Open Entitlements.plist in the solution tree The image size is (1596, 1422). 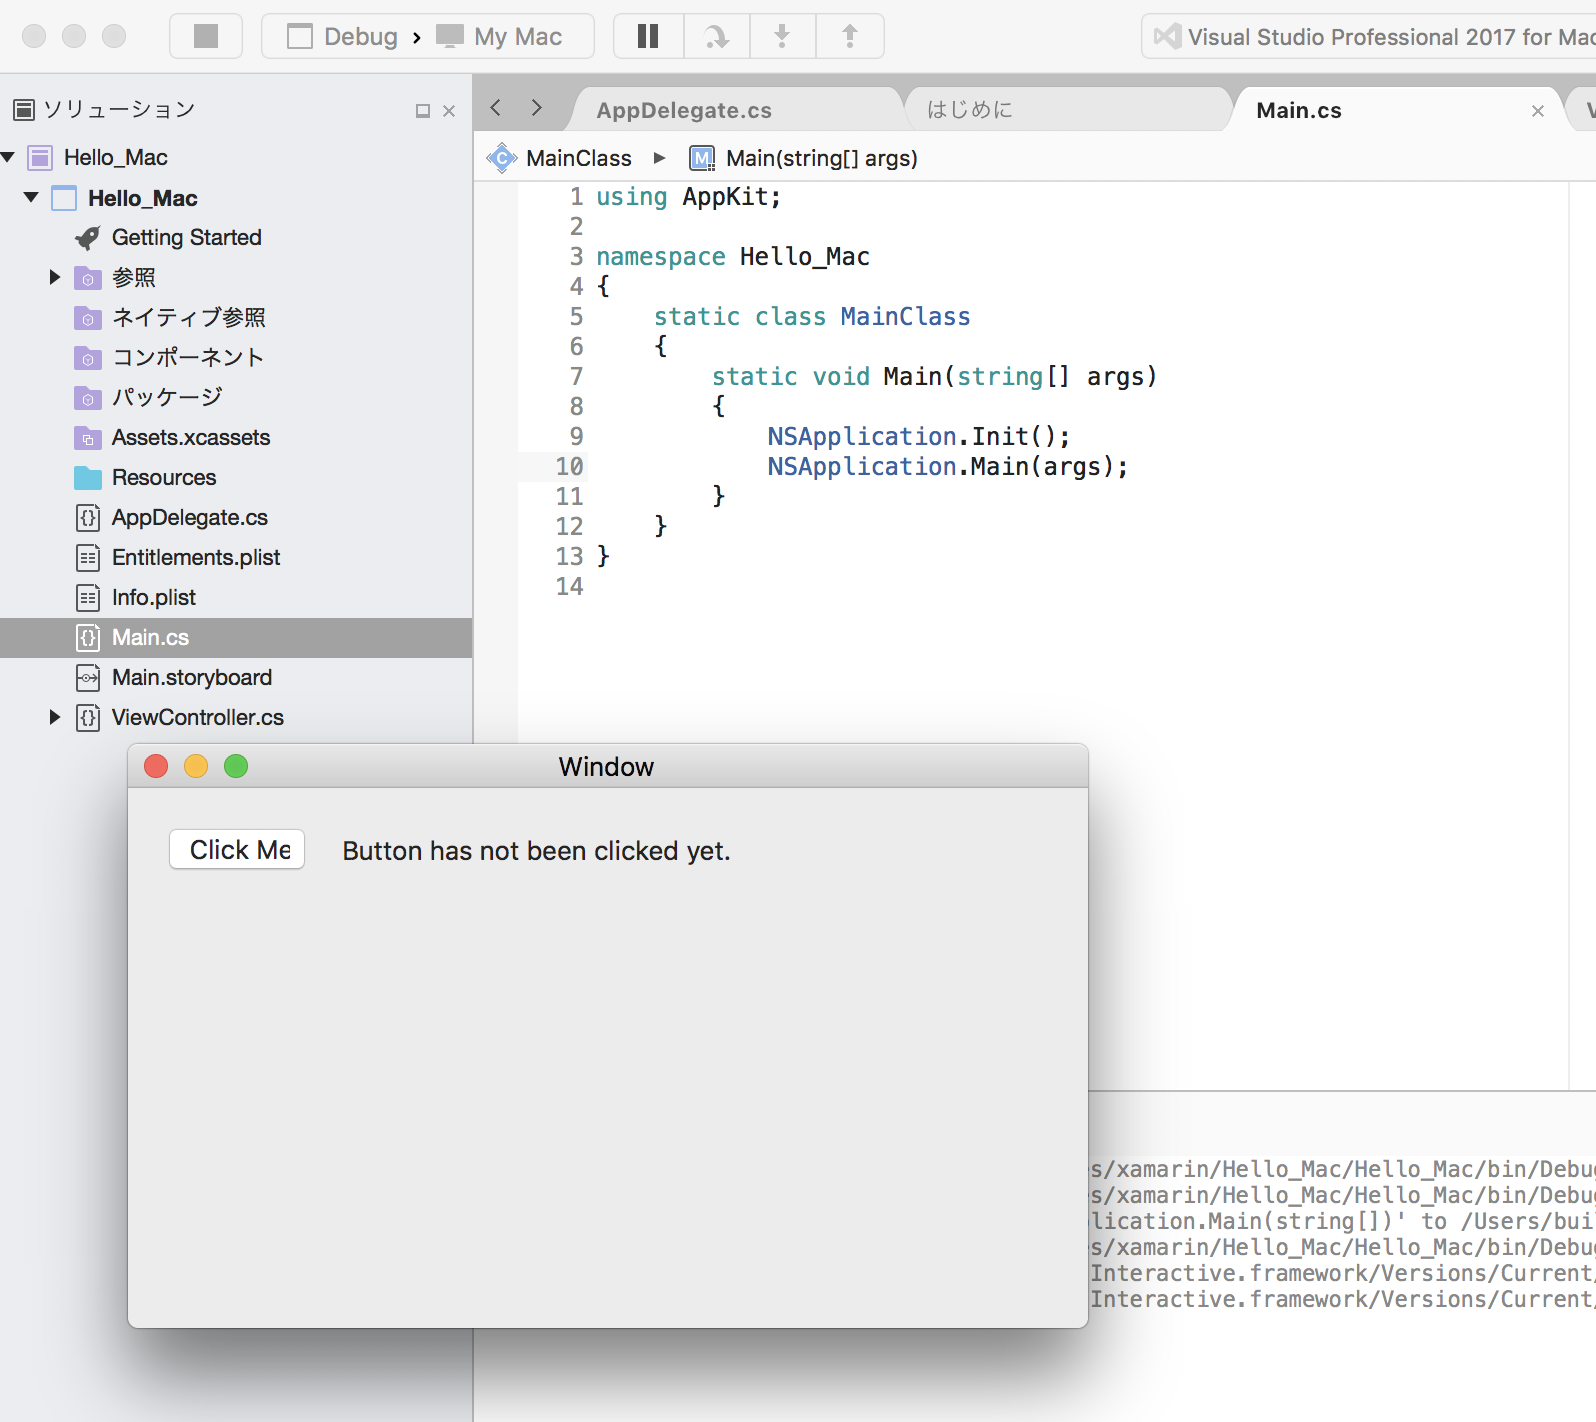click(177, 557)
